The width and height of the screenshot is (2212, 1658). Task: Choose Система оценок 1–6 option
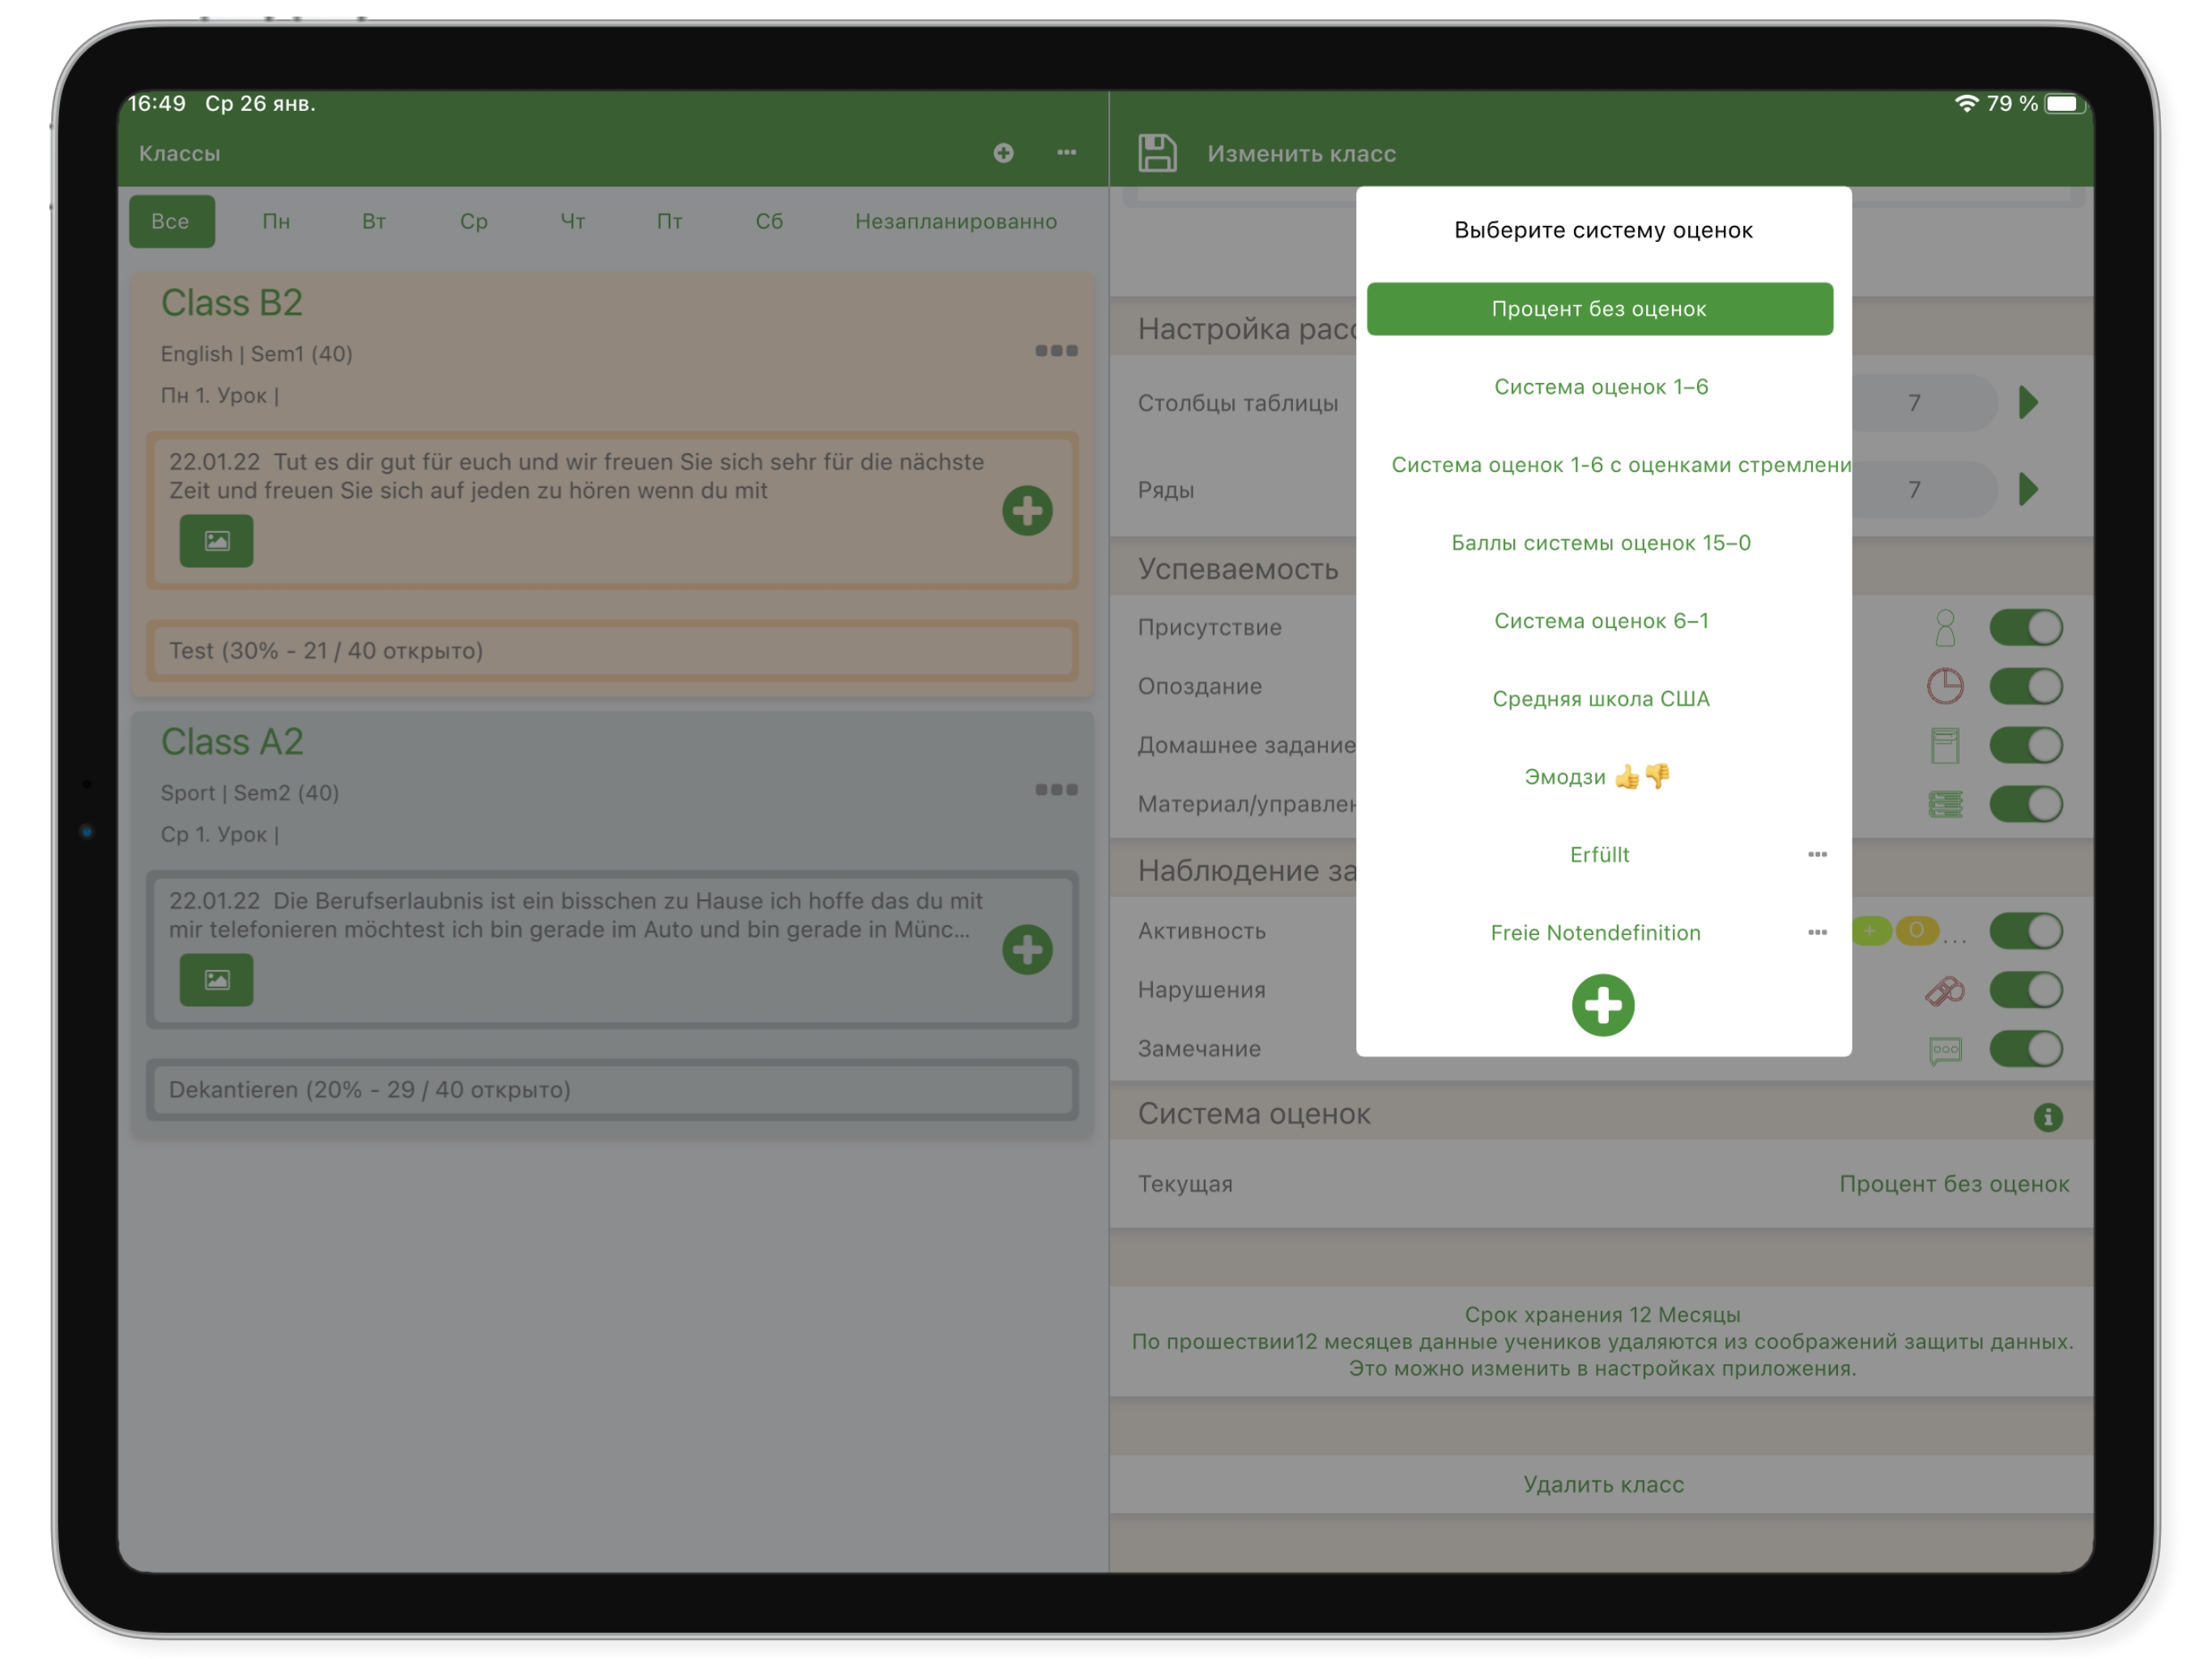point(1600,387)
